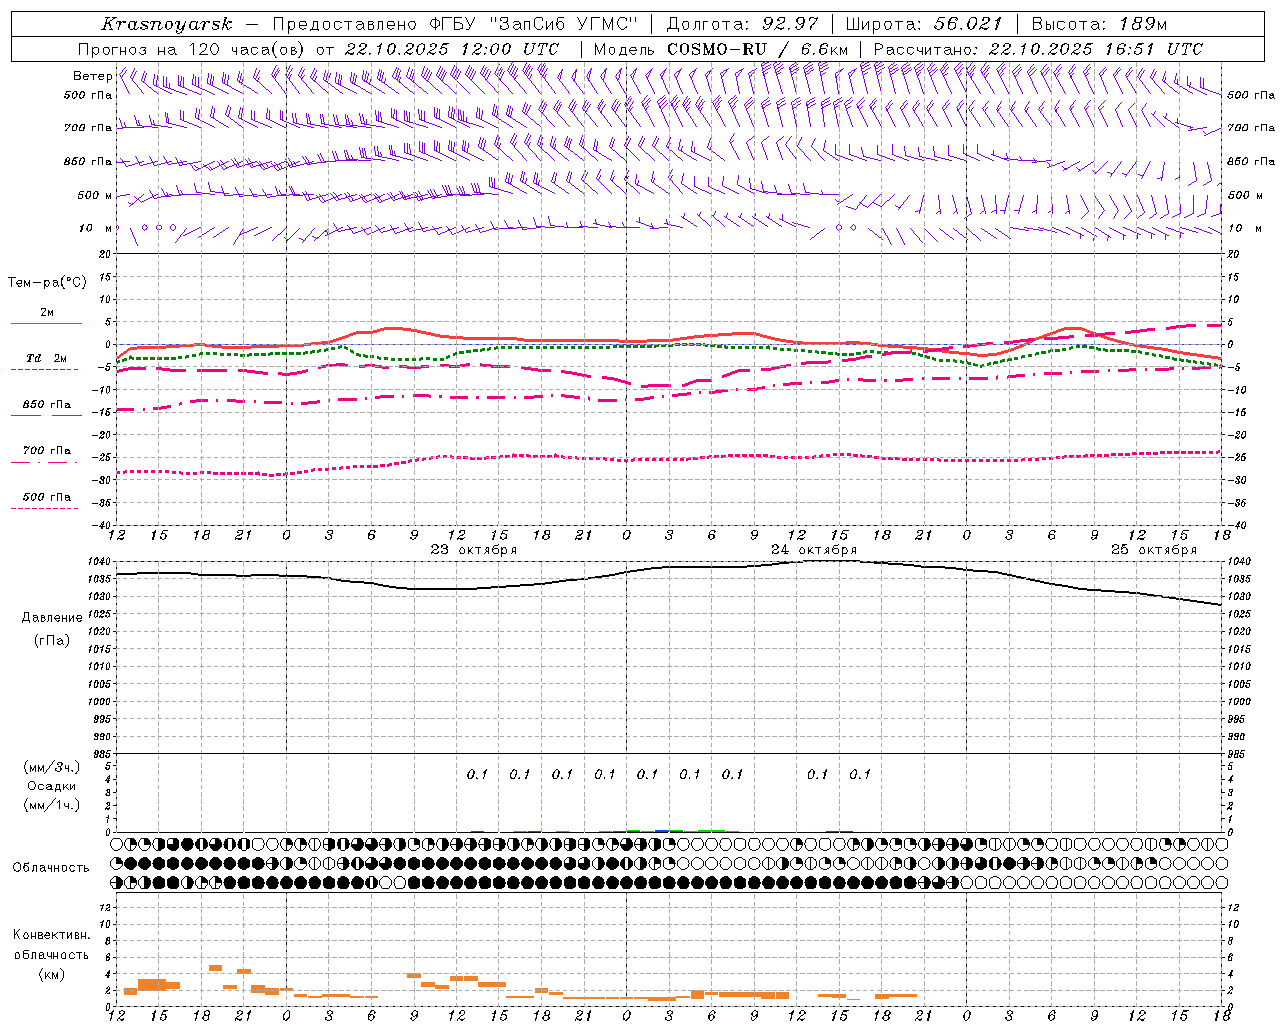This screenshot has height=1024, width=1280.
Task: Click the Модель COSMO-RU / 6.6км label
Action: (x=721, y=49)
